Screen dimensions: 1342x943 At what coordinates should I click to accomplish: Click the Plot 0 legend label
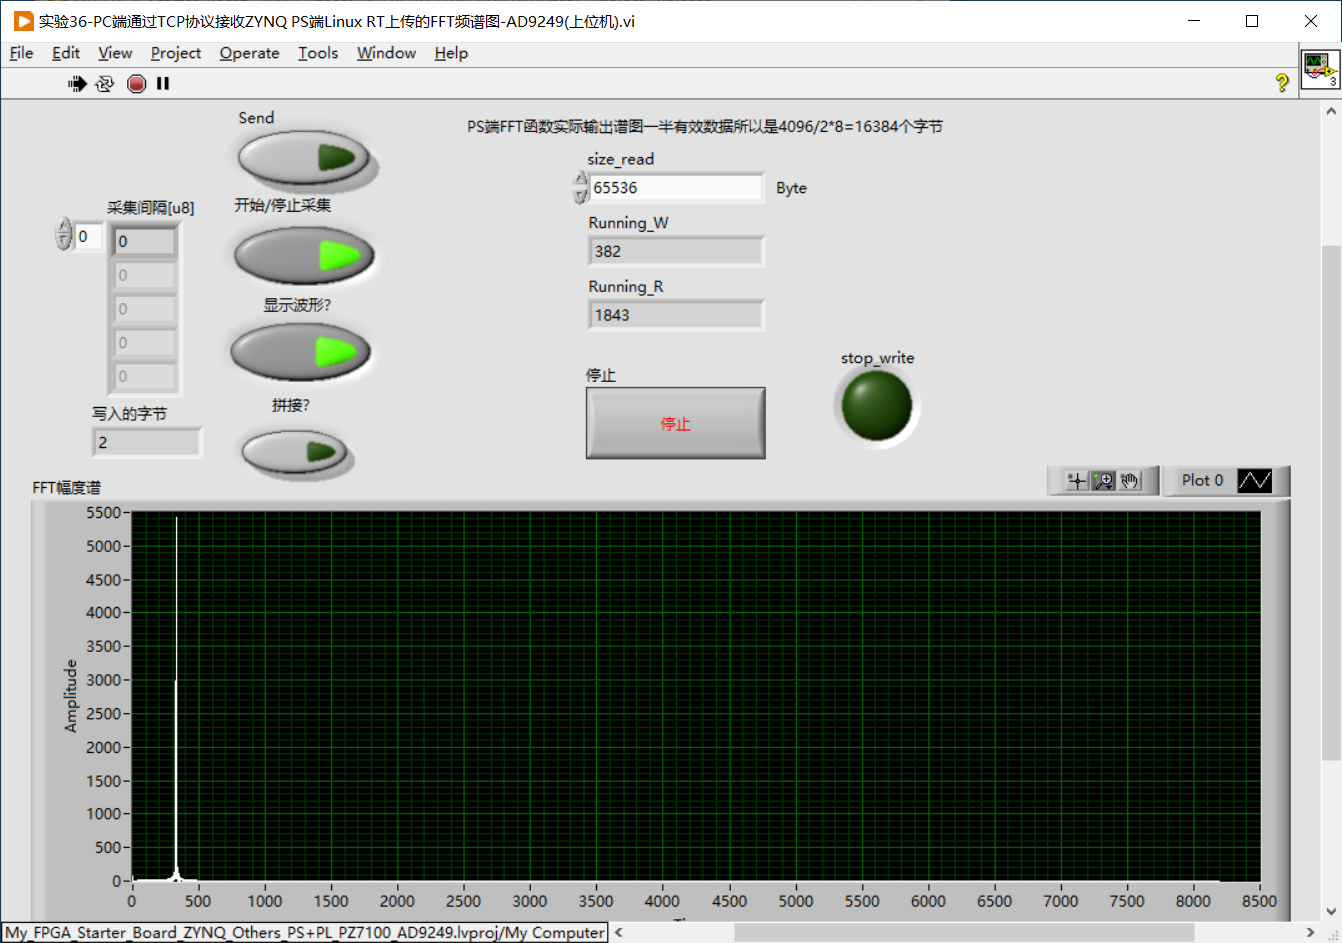[1202, 481]
